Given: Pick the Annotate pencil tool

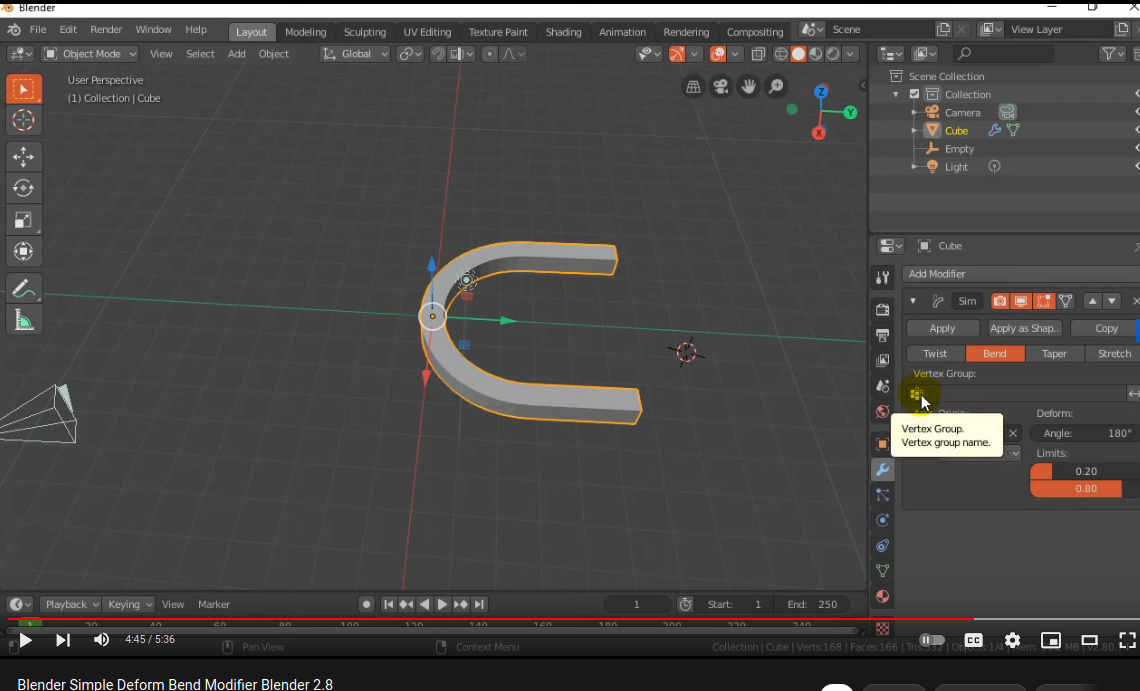Looking at the screenshot, I should 24,289.
